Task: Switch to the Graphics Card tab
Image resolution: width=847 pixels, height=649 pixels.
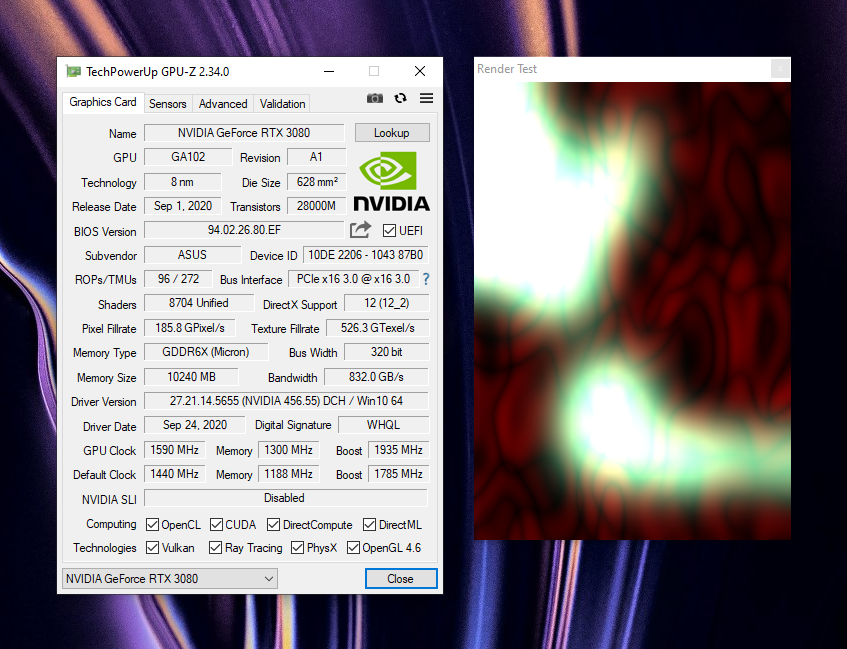Action: click(x=103, y=102)
